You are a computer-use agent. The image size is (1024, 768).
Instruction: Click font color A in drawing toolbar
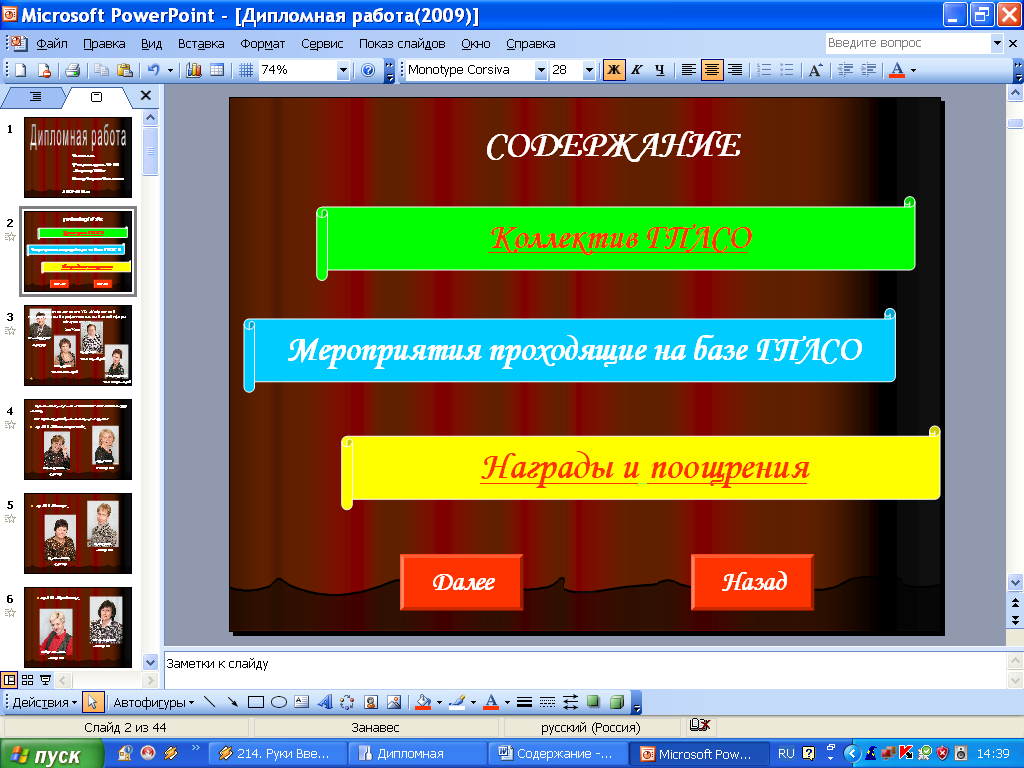coord(491,702)
